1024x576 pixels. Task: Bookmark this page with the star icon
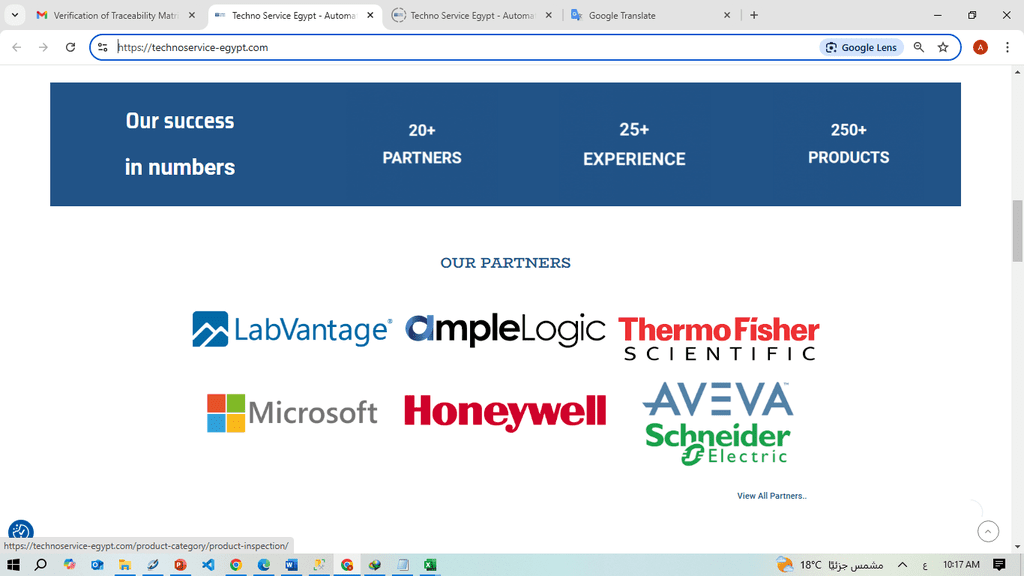click(943, 47)
